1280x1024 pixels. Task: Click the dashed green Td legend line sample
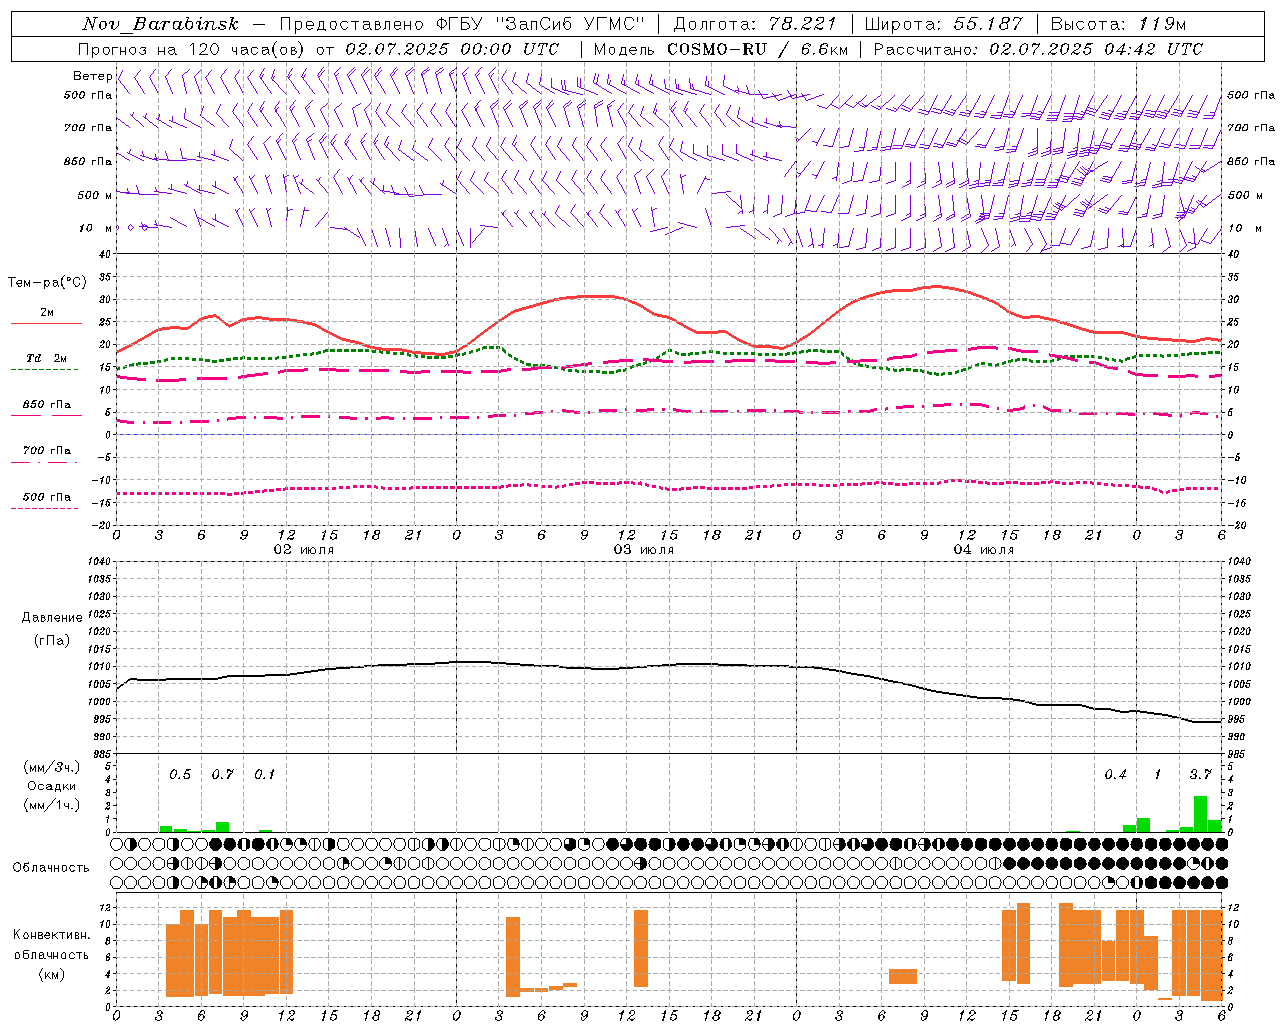click(44, 369)
